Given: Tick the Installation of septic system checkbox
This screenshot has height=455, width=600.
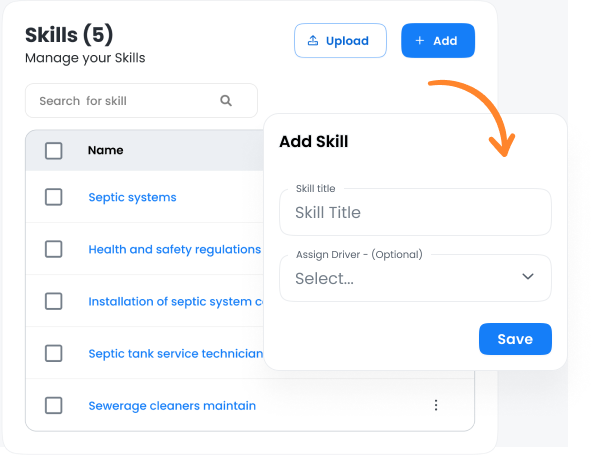Looking at the screenshot, I should coord(54,301).
